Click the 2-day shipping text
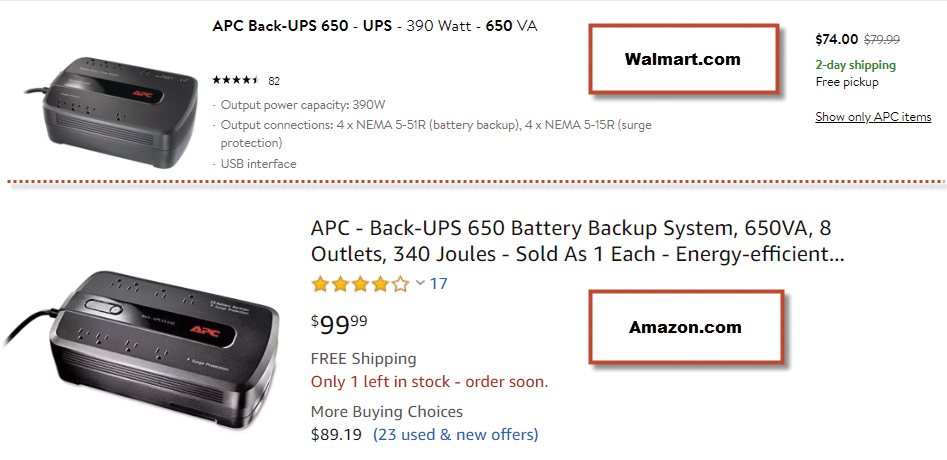Image resolution: width=947 pixels, height=460 pixels. pyautogui.click(x=855, y=65)
